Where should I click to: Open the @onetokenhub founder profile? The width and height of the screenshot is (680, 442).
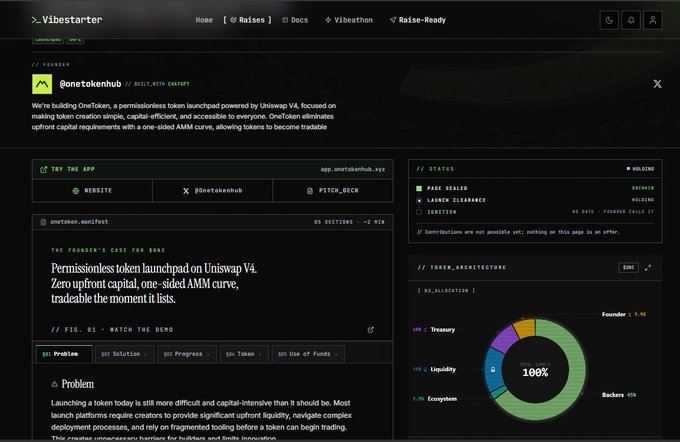click(x=90, y=84)
